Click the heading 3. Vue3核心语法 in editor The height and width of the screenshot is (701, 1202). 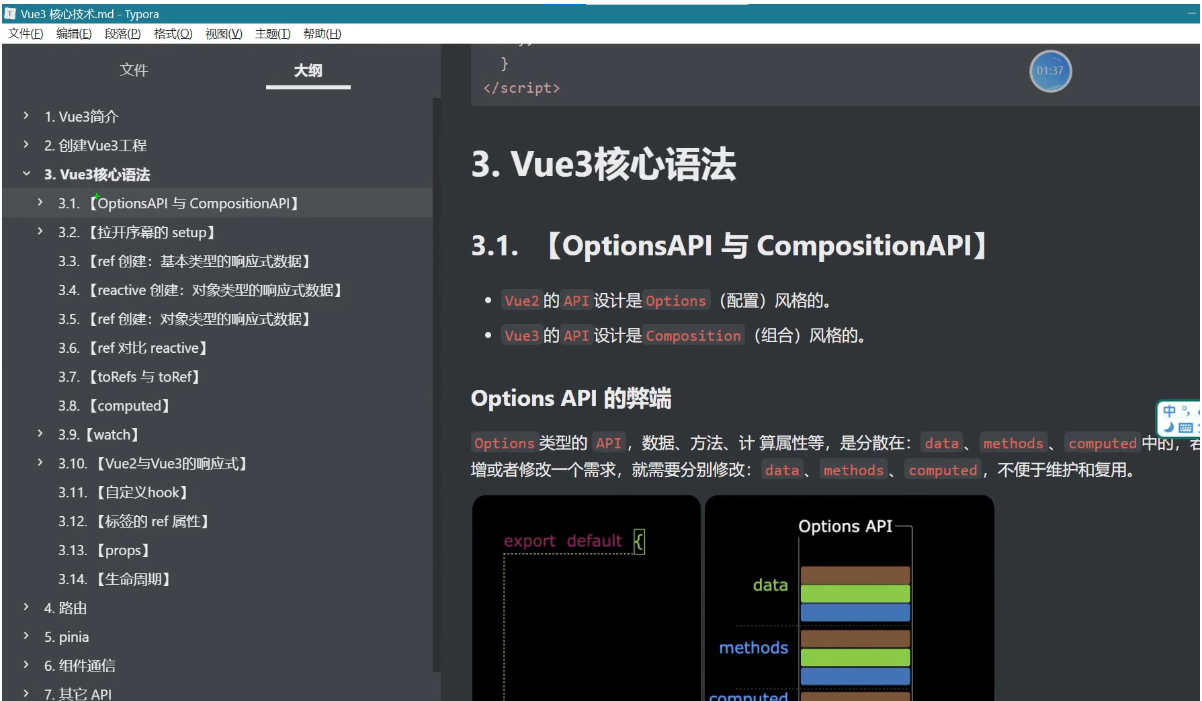point(604,165)
